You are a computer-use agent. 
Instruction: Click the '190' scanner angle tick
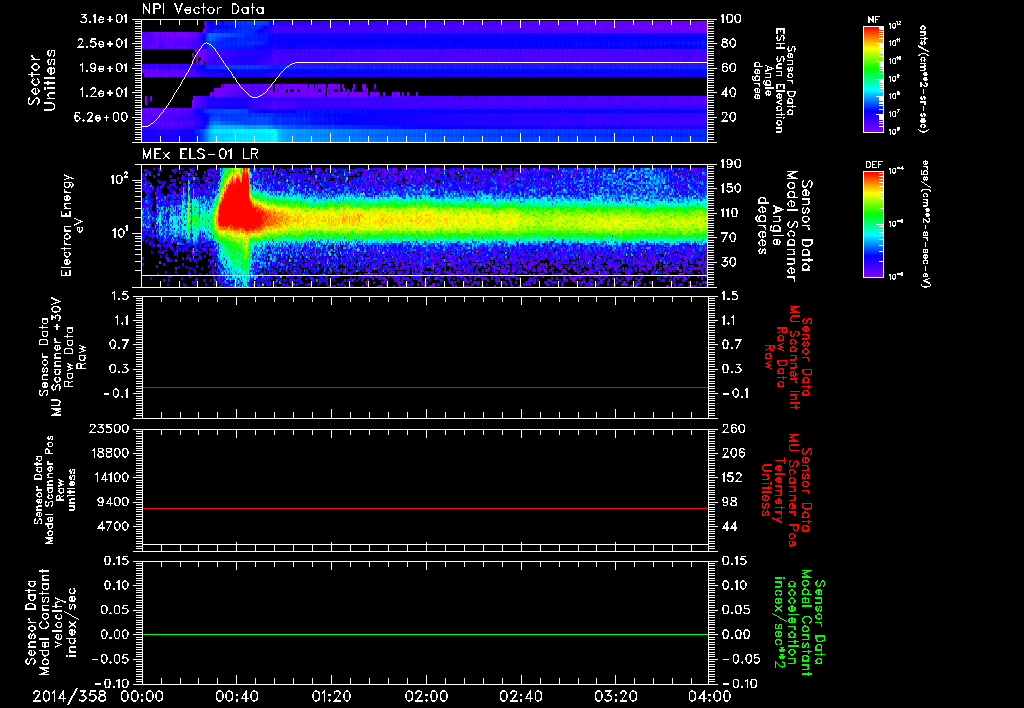pos(731,164)
